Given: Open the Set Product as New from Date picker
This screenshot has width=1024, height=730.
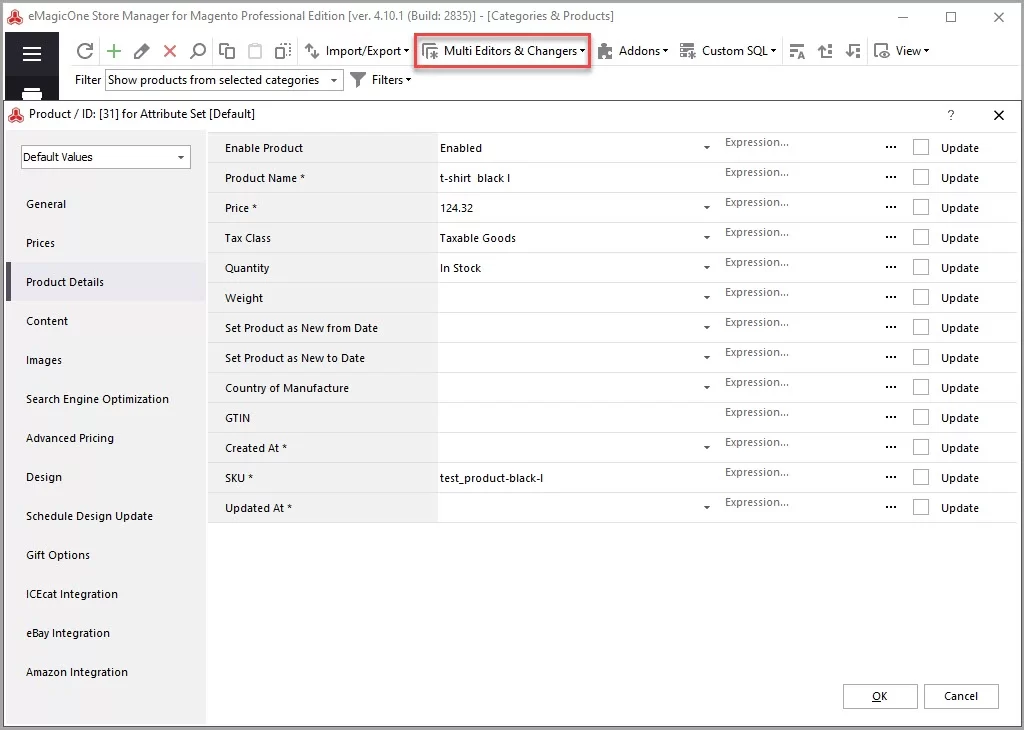Looking at the screenshot, I should [707, 328].
